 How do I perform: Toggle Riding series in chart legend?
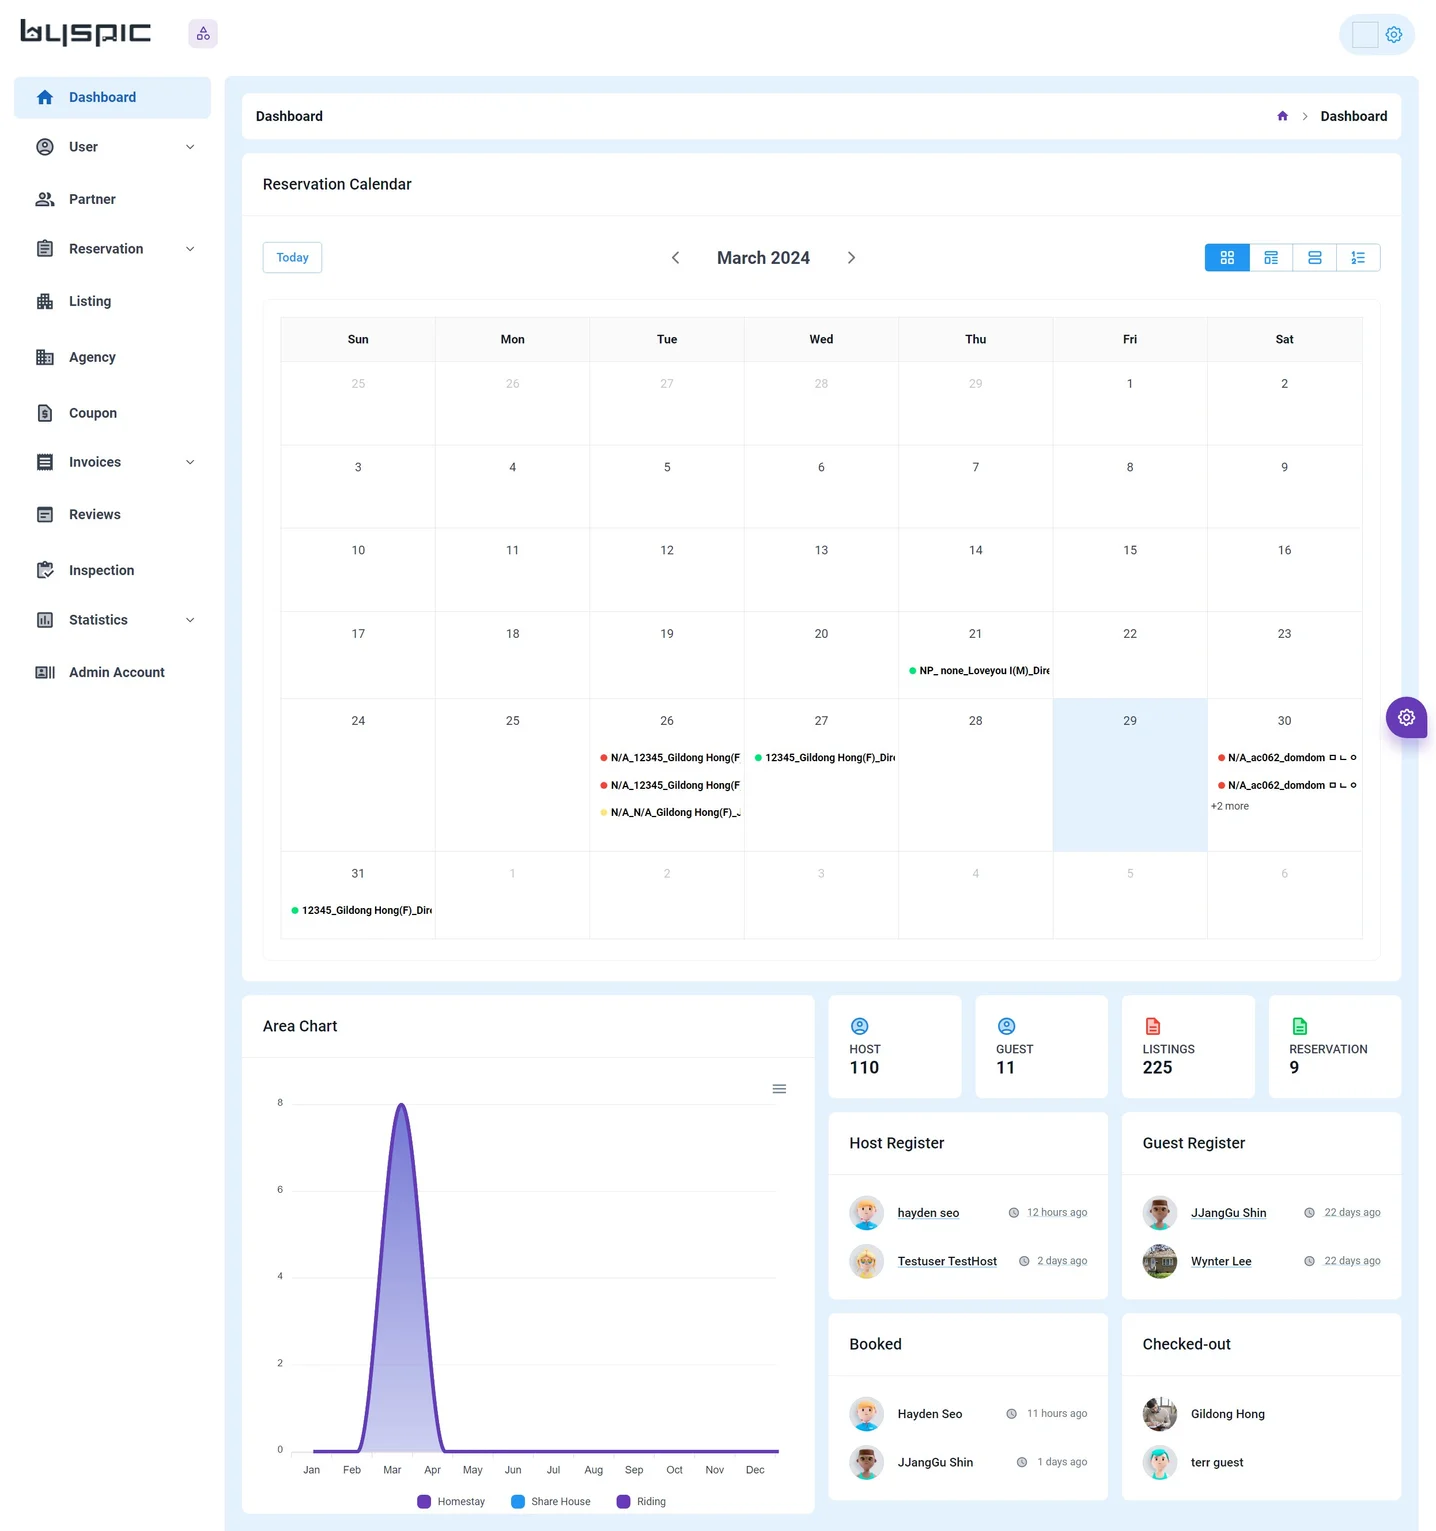coord(641,1501)
